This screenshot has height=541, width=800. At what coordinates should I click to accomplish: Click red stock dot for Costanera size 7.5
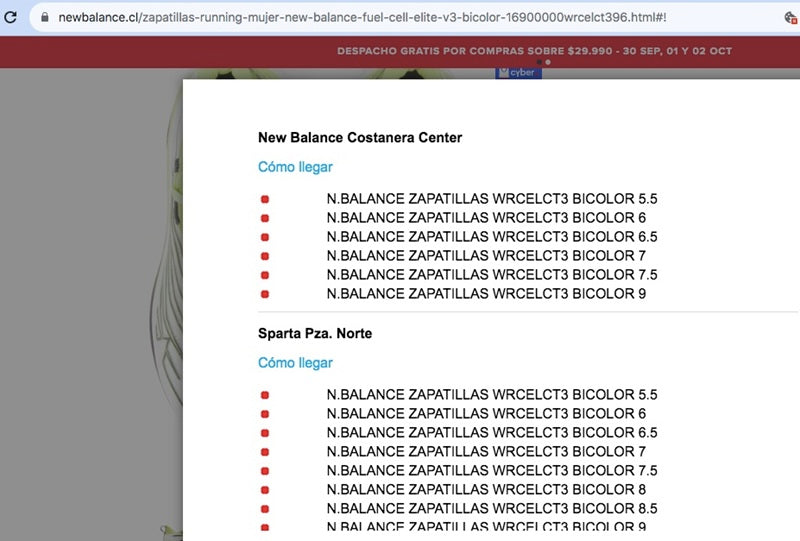pos(265,275)
